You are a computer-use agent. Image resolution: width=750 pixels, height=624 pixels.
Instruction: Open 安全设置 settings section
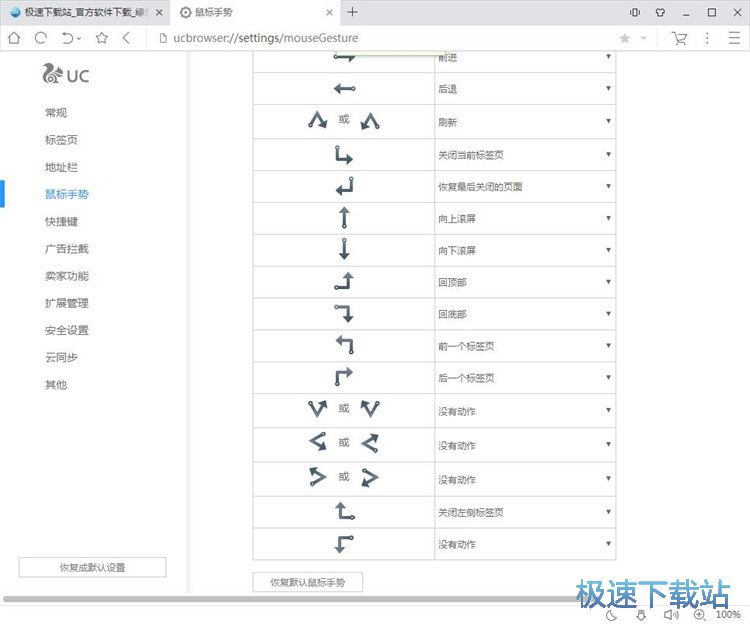(66, 330)
